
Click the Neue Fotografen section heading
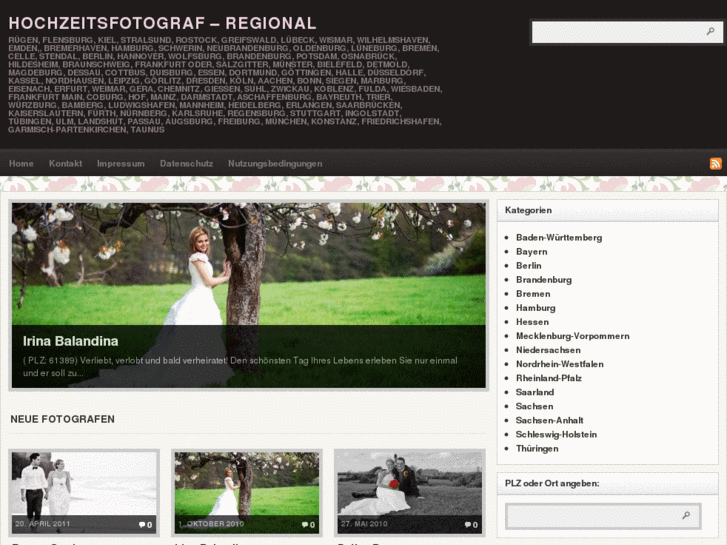coord(62,419)
